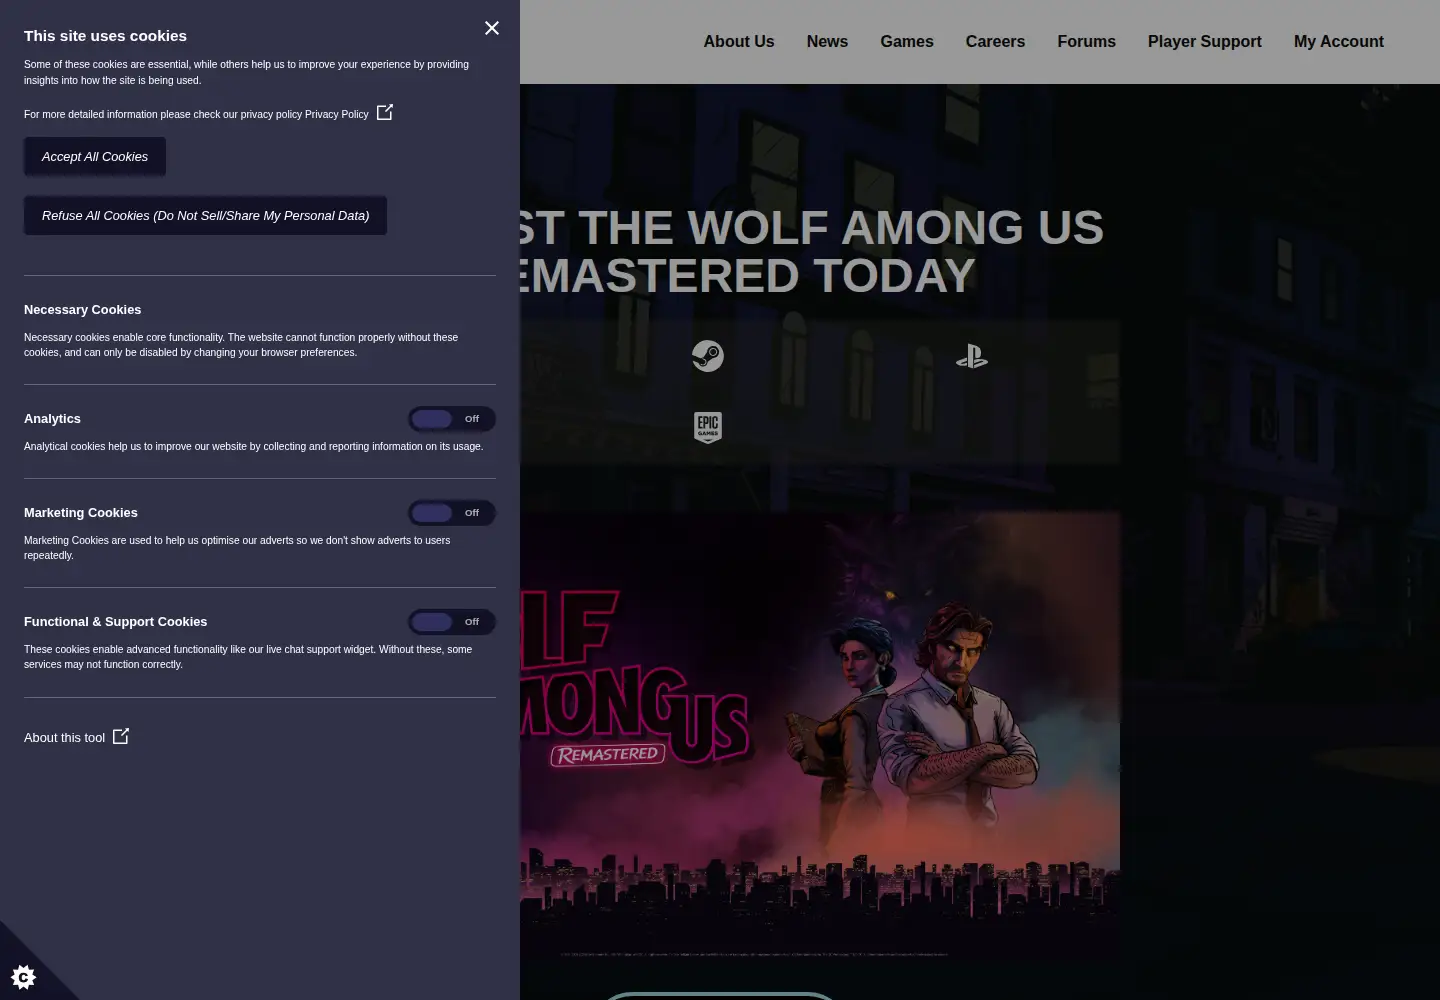Click the external link icon beside About this tool
The height and width of the screenshot is (1000, 1440).
tap(121, 736)
